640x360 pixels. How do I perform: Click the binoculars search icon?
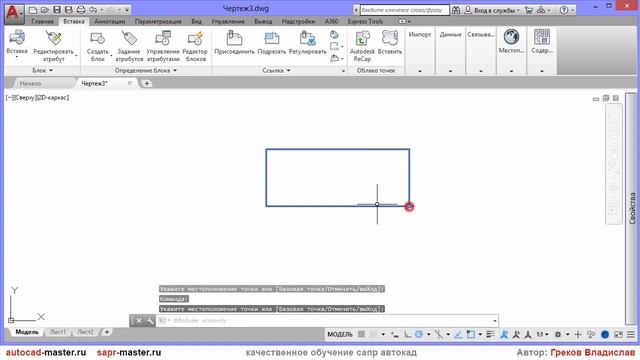click(456, 10)
